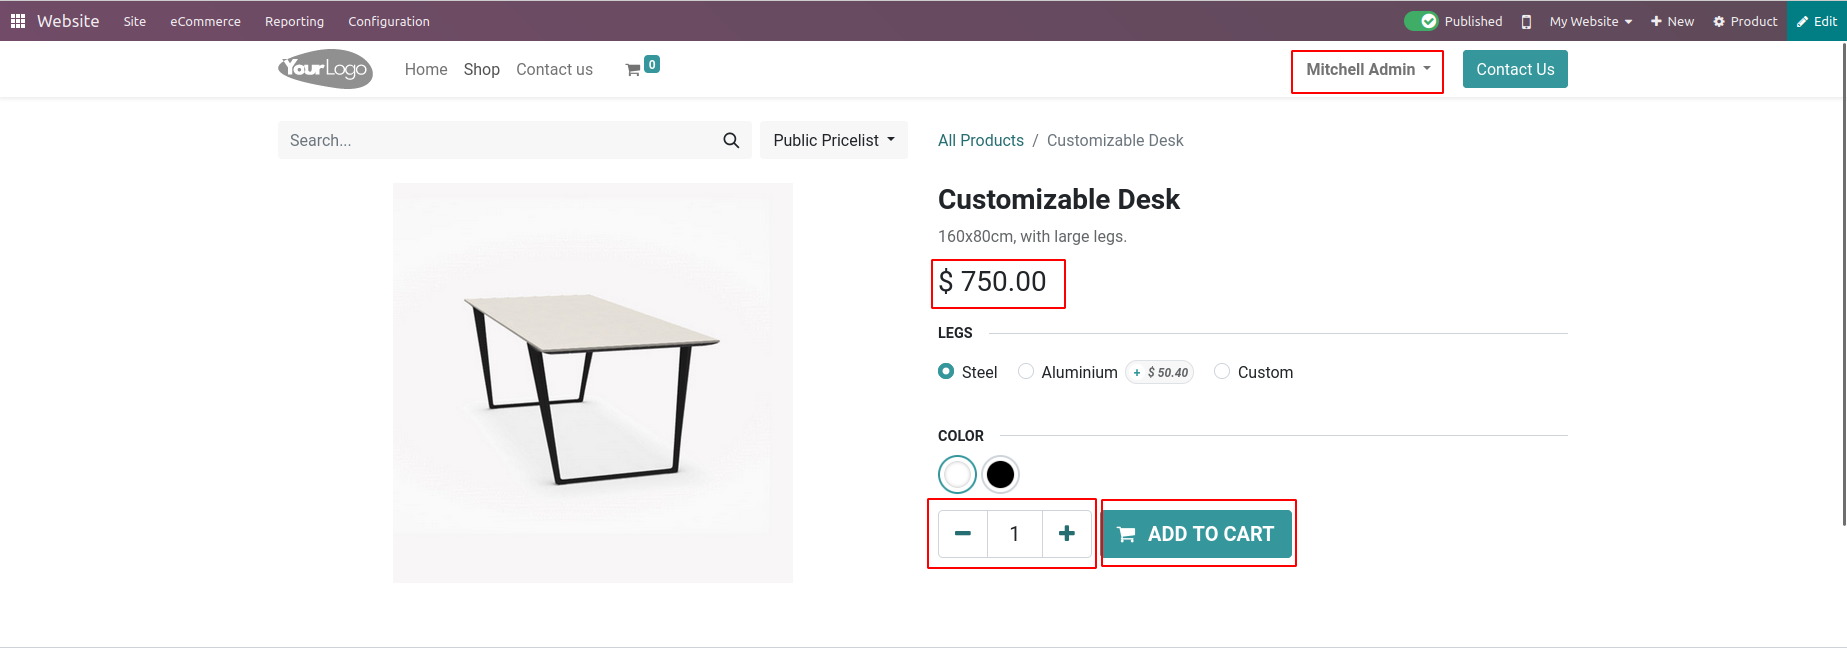Open the eCommerce menu
Image resolution: width=1847 pixels, height=667 pixels.
(205, 21)
